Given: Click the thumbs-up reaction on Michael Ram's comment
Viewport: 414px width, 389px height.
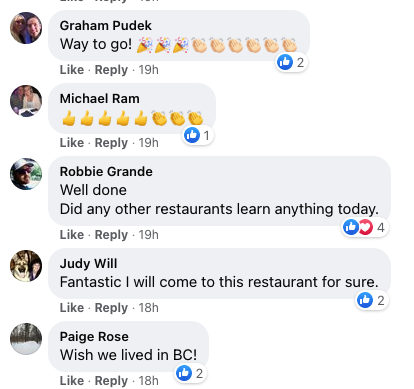Looking at the screenshot, I should [192, 135].
